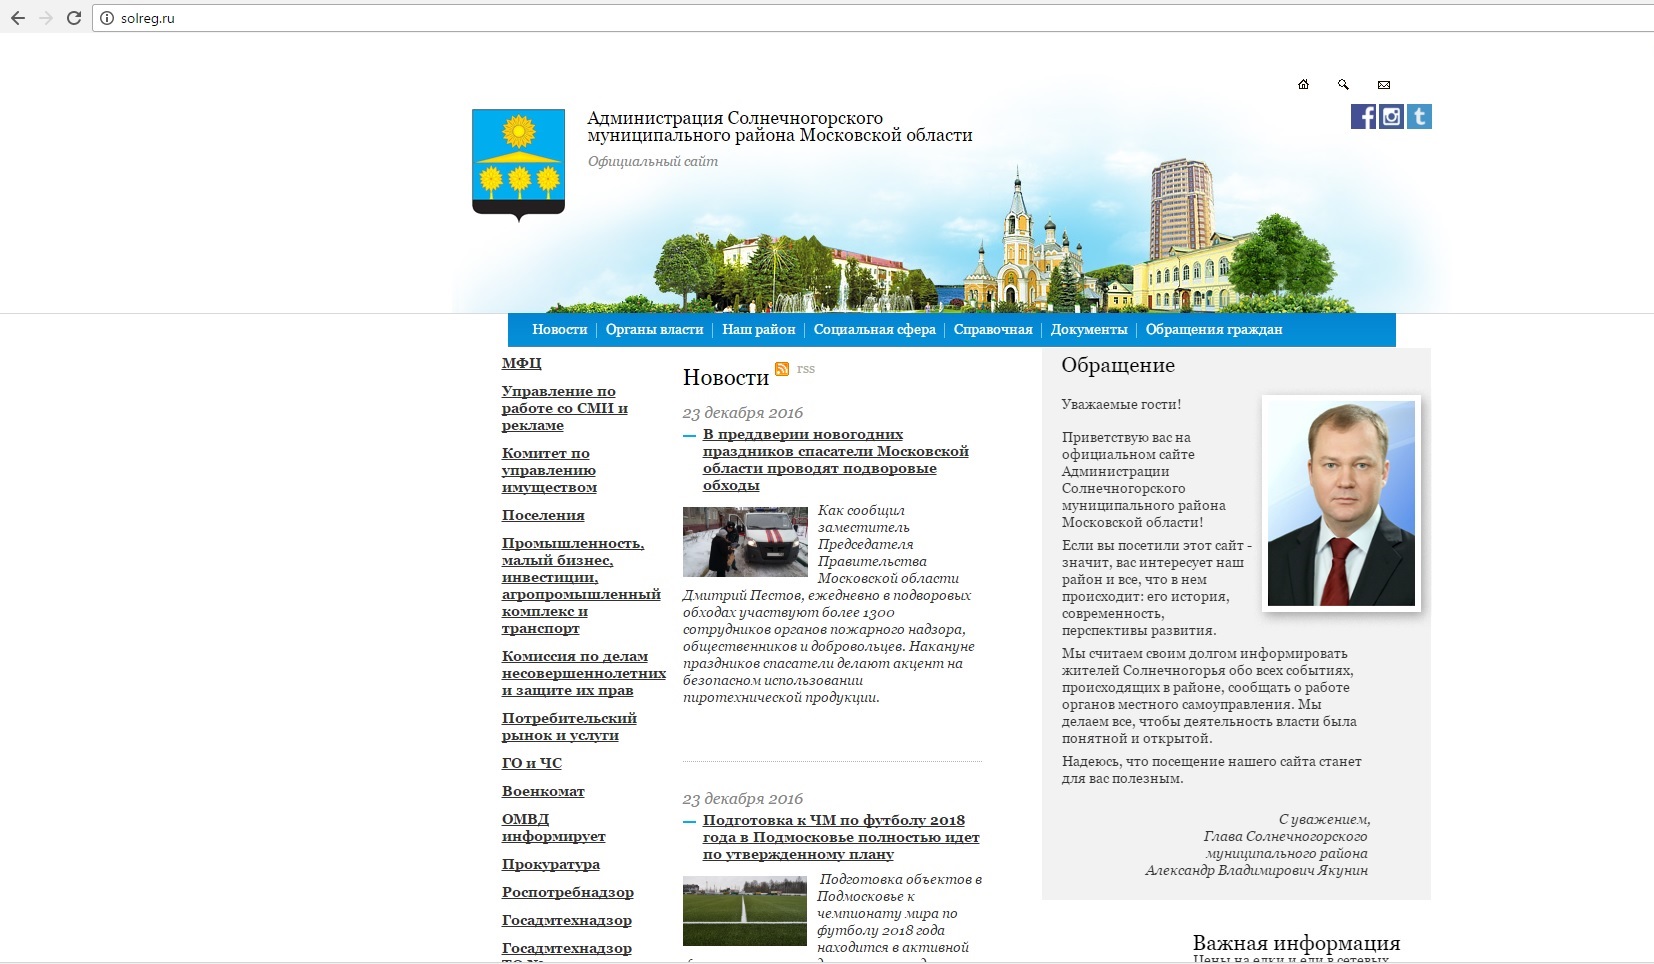1654x964 pixels.
Task: Open the Facebook social icon
Action: 1363,117
